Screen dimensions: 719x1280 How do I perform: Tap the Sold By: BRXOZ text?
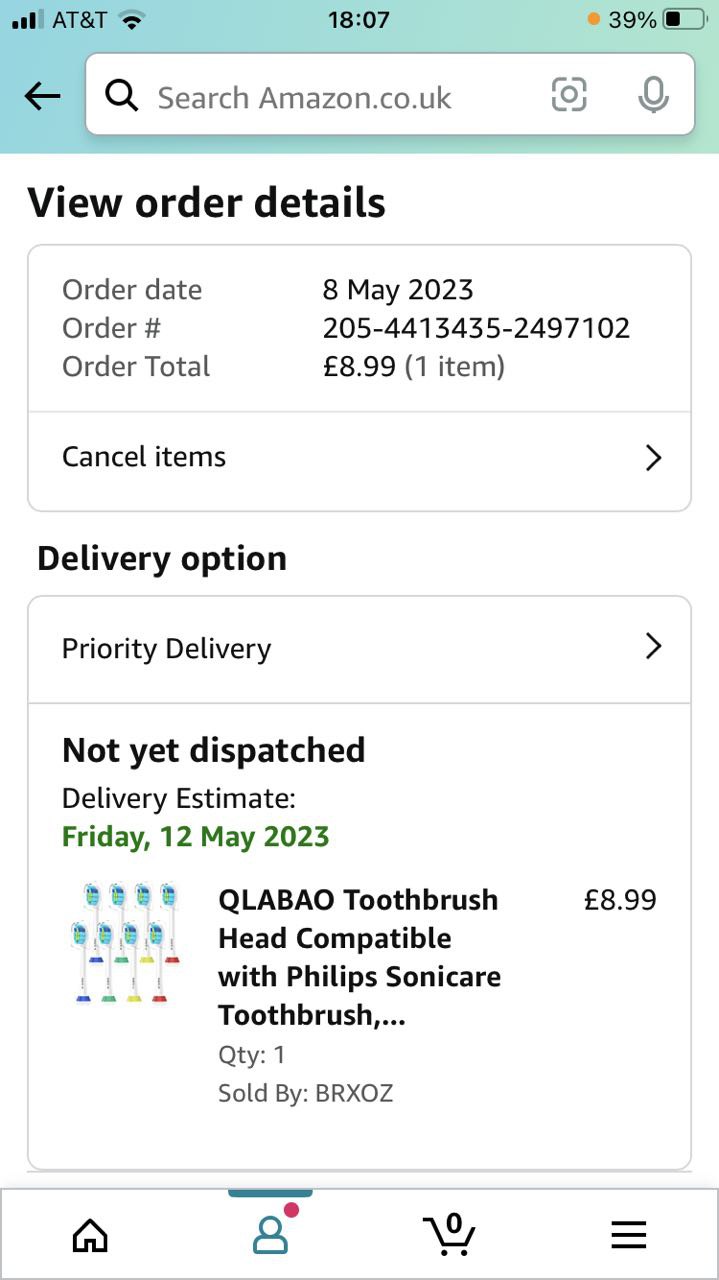click(305, 1093)
